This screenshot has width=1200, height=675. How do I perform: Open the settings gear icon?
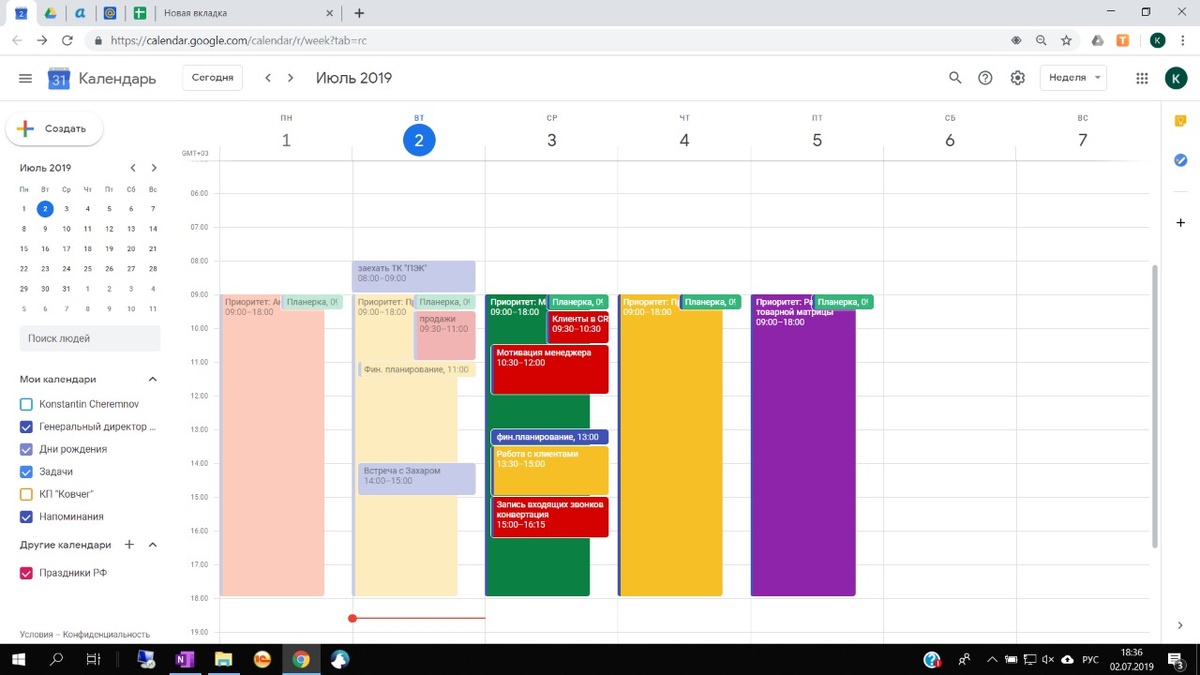1018,78
